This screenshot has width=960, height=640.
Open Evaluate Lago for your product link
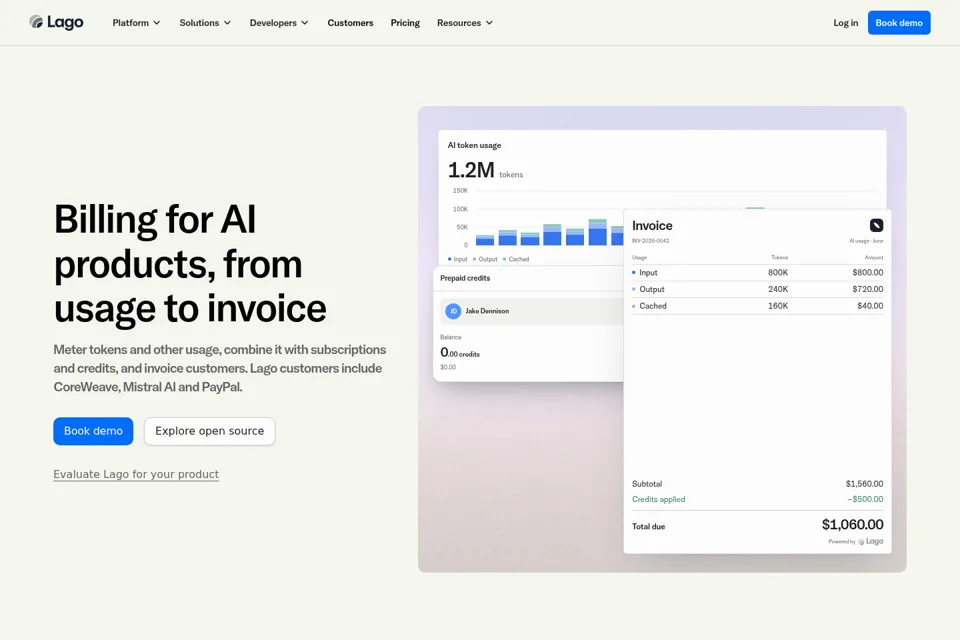point(136,474)
